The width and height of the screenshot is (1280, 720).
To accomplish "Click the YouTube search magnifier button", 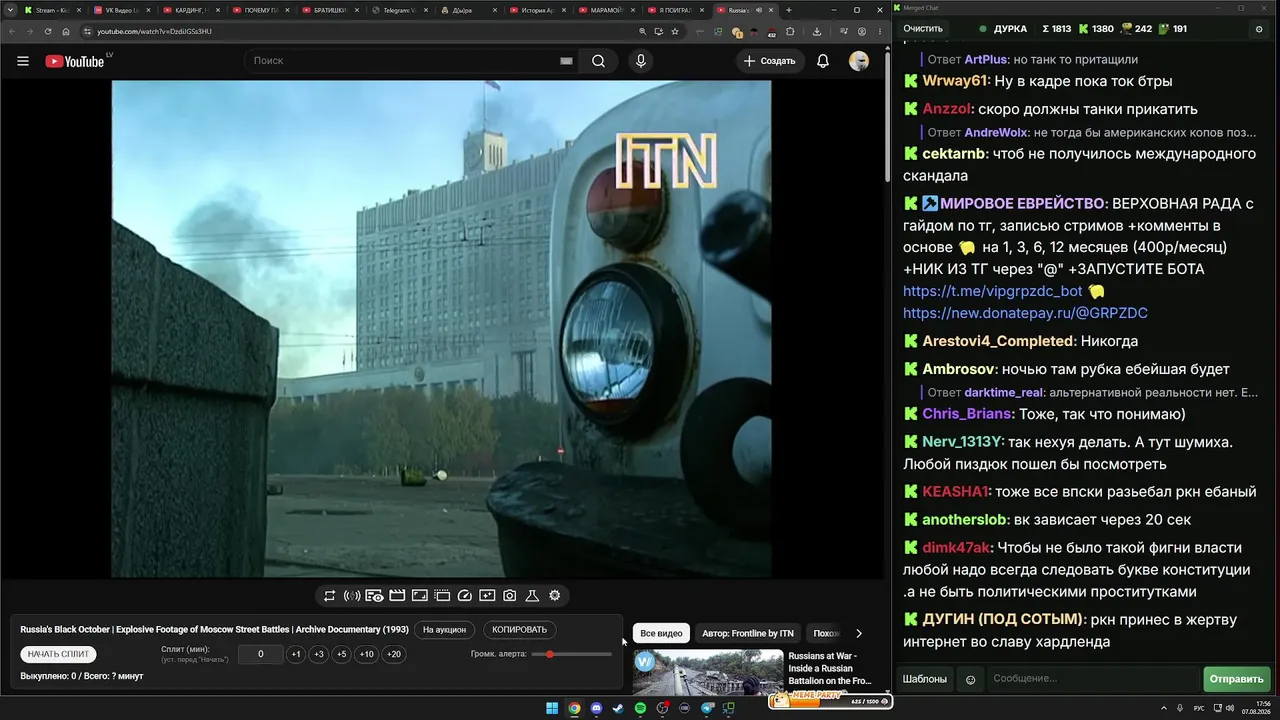I will coord(598,61).
